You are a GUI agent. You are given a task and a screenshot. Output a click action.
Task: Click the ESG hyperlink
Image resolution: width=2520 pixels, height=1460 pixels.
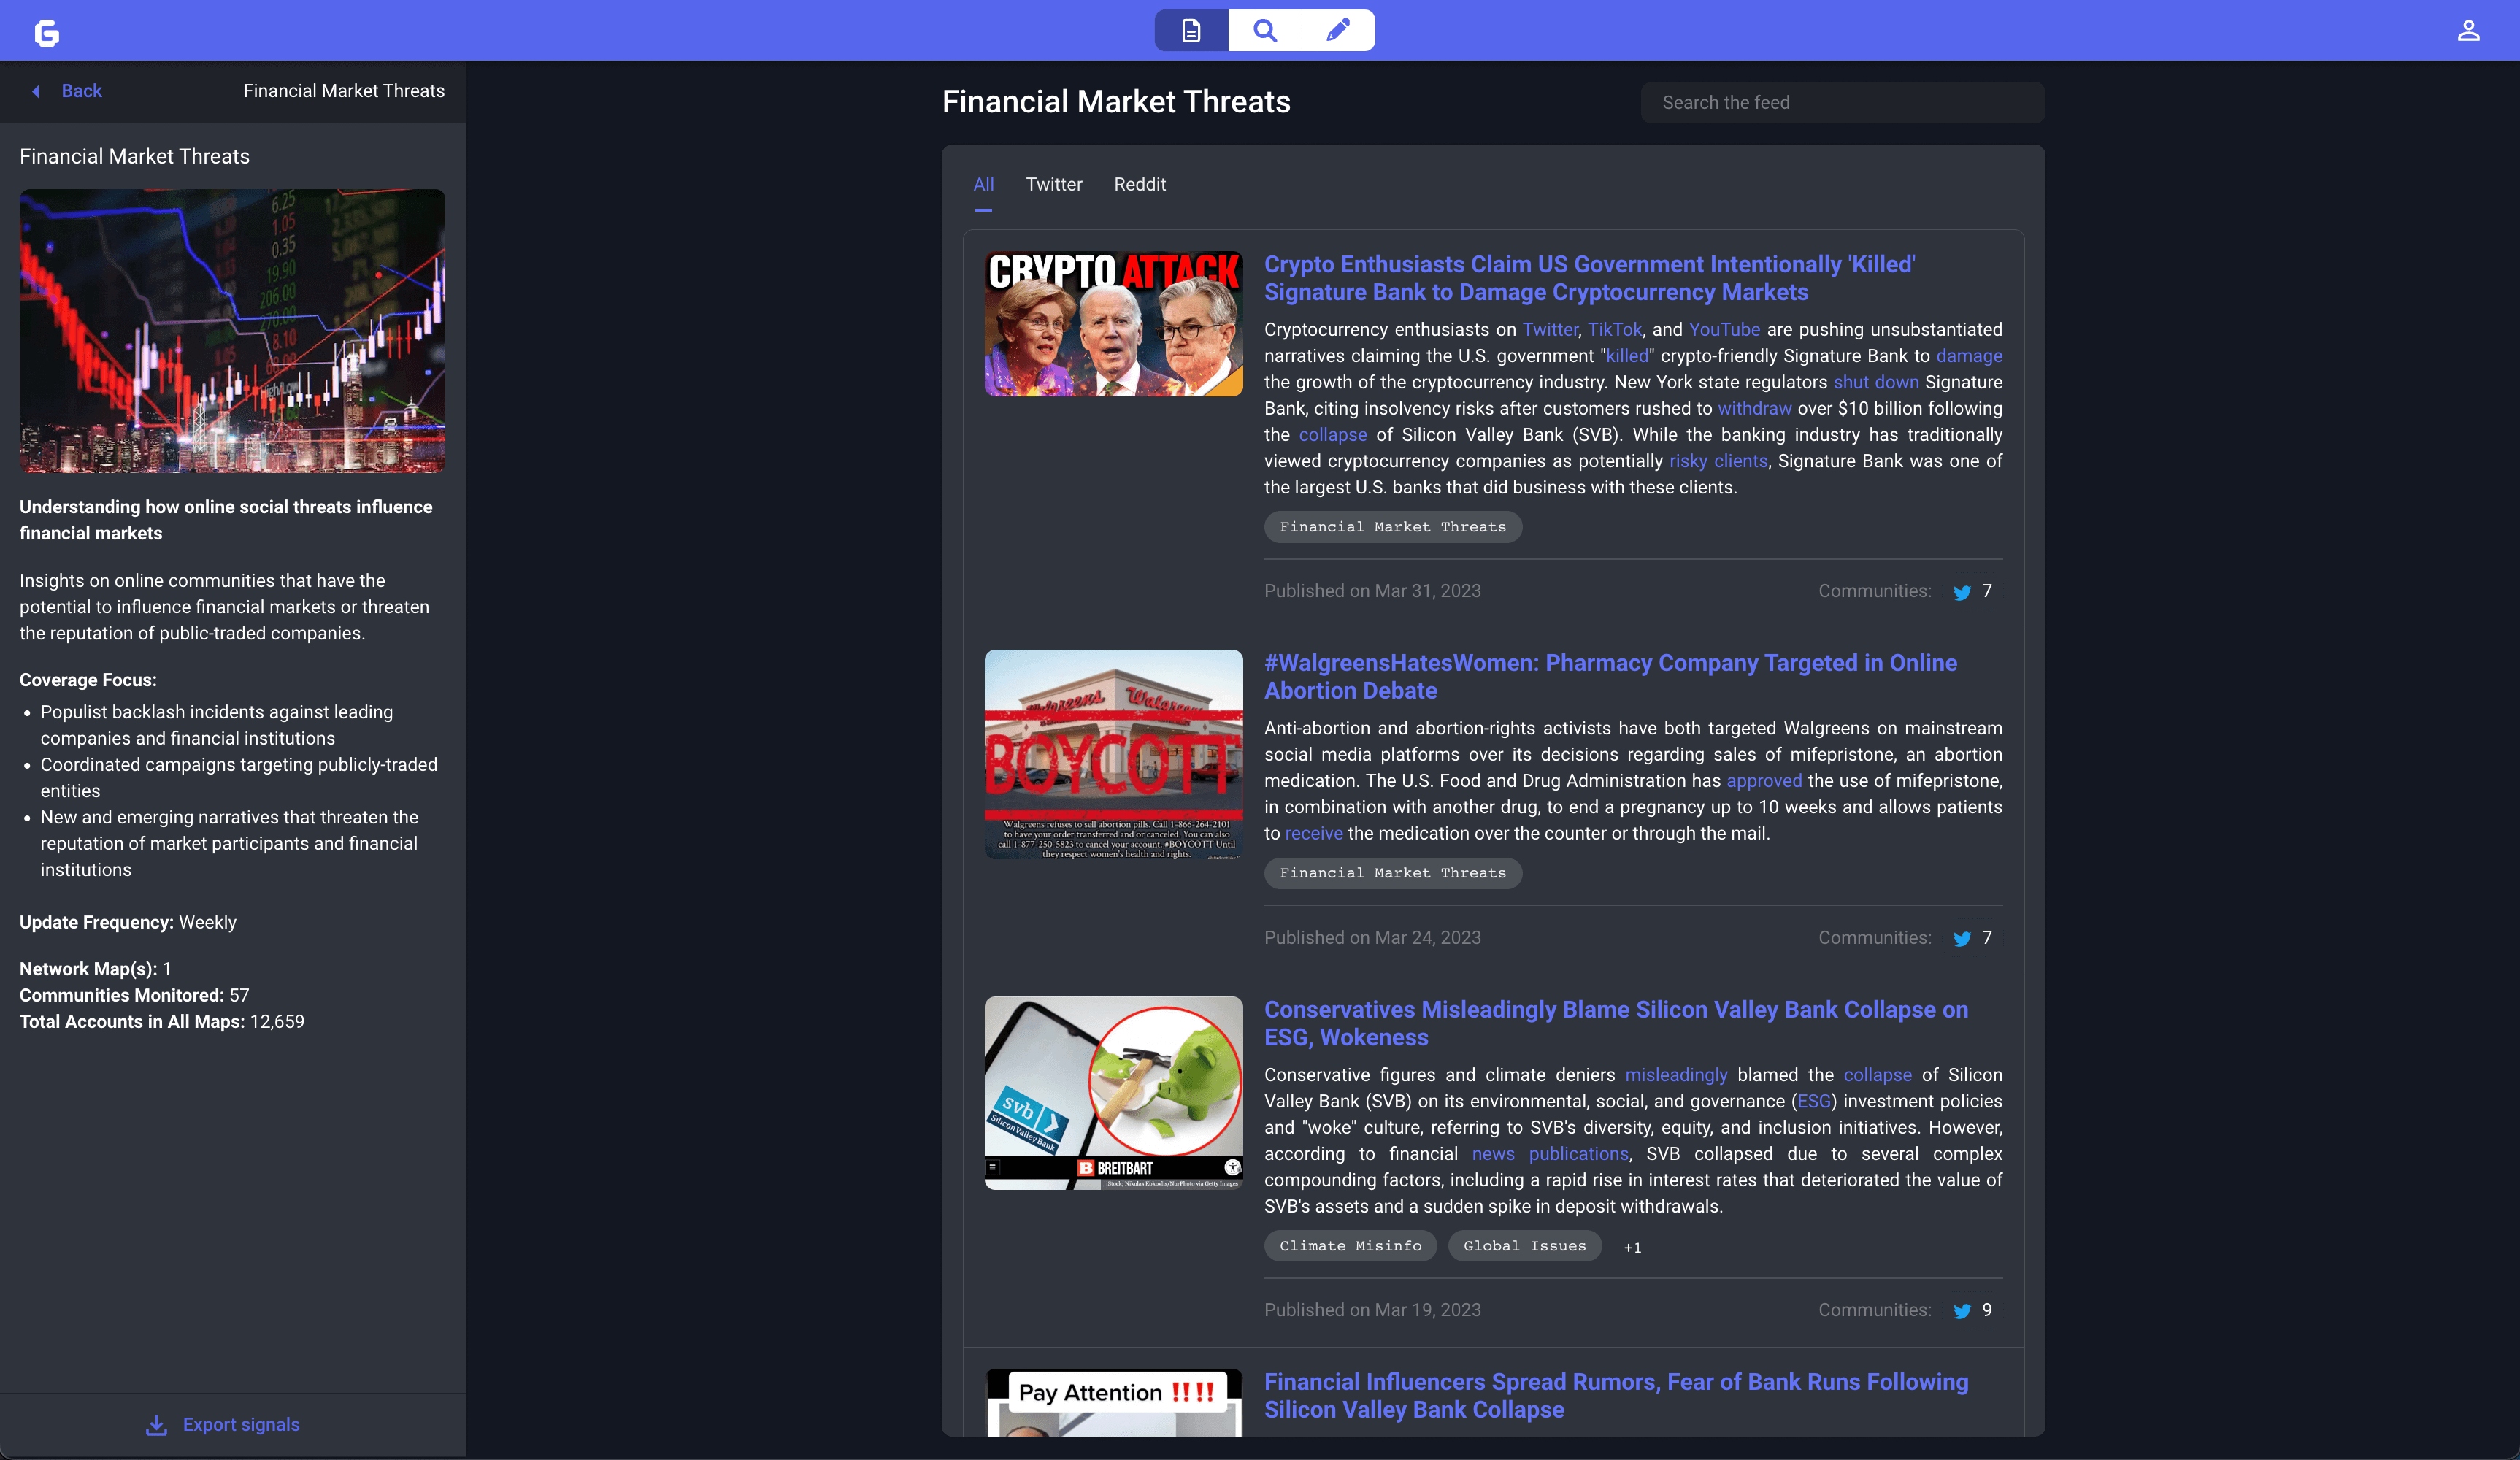pos(1814,1101)
